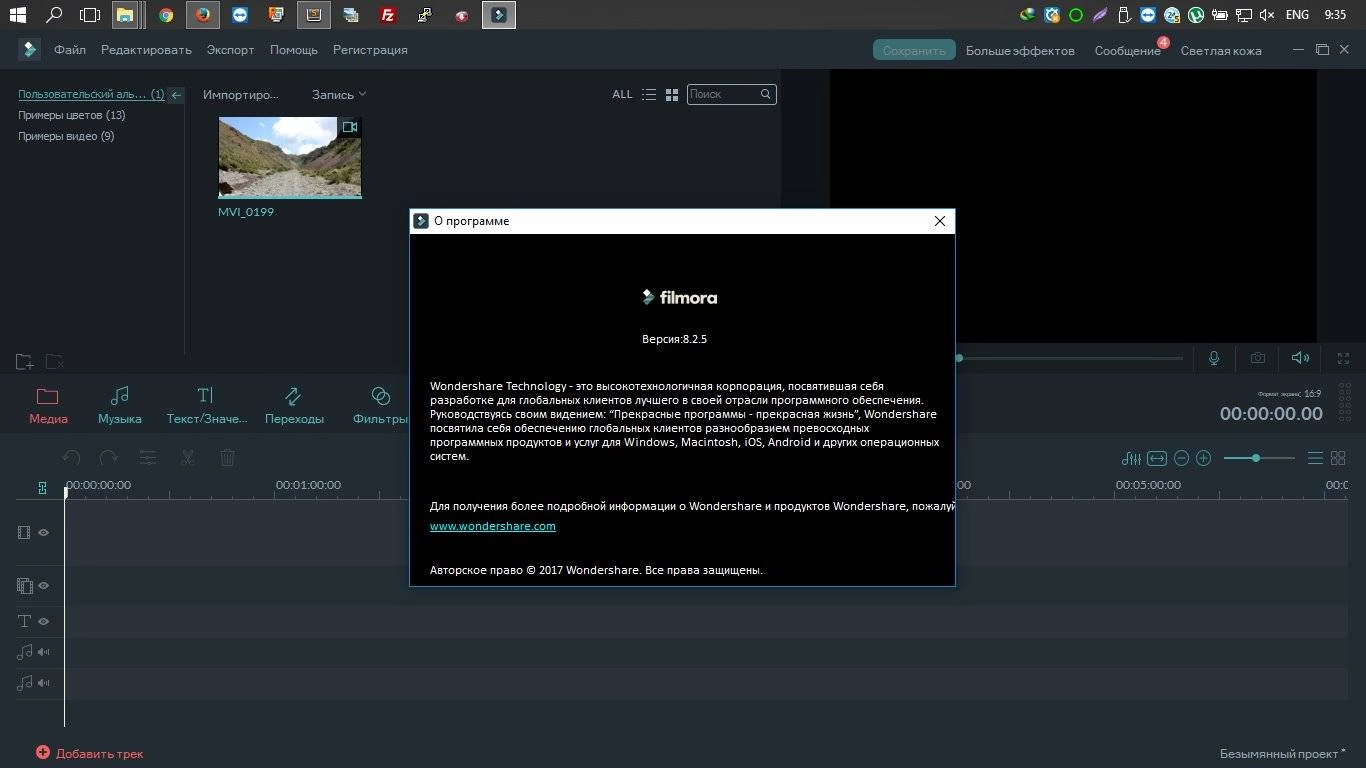Click the delete folder icon
The height and width of the screenshot is (768, 1366).
click(x=55, y=362)
